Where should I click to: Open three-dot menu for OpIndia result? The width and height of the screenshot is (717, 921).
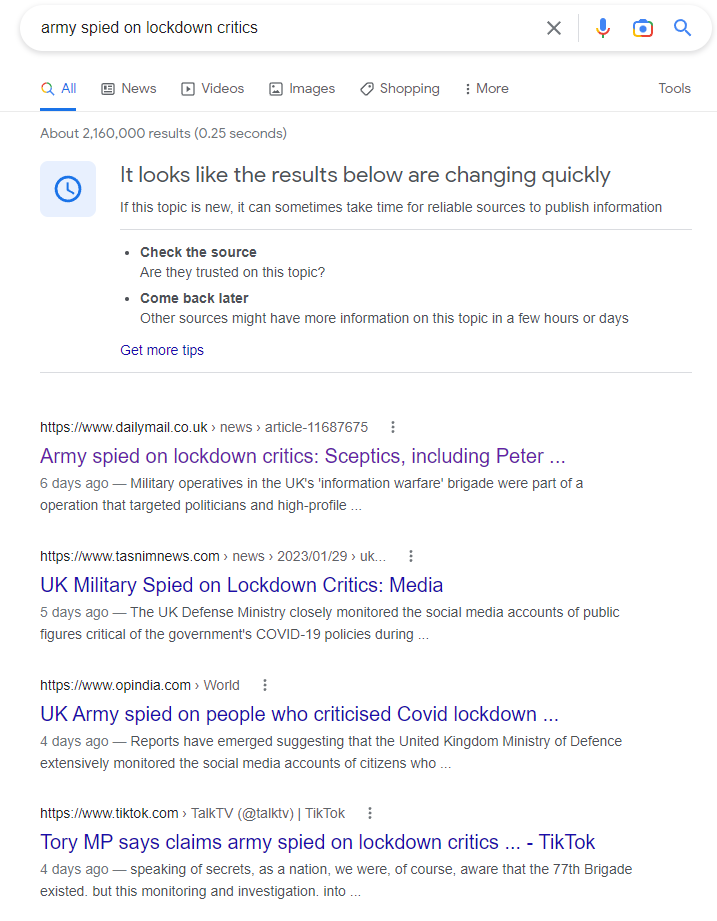pos(265,685)
